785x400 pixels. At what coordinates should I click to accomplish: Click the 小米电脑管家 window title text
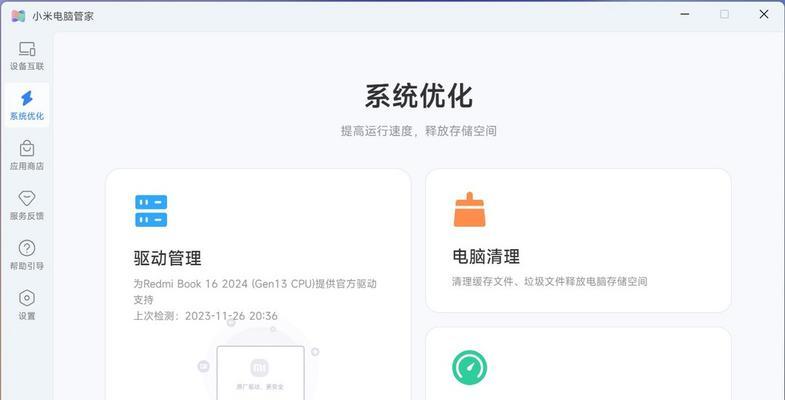[63, 16]
